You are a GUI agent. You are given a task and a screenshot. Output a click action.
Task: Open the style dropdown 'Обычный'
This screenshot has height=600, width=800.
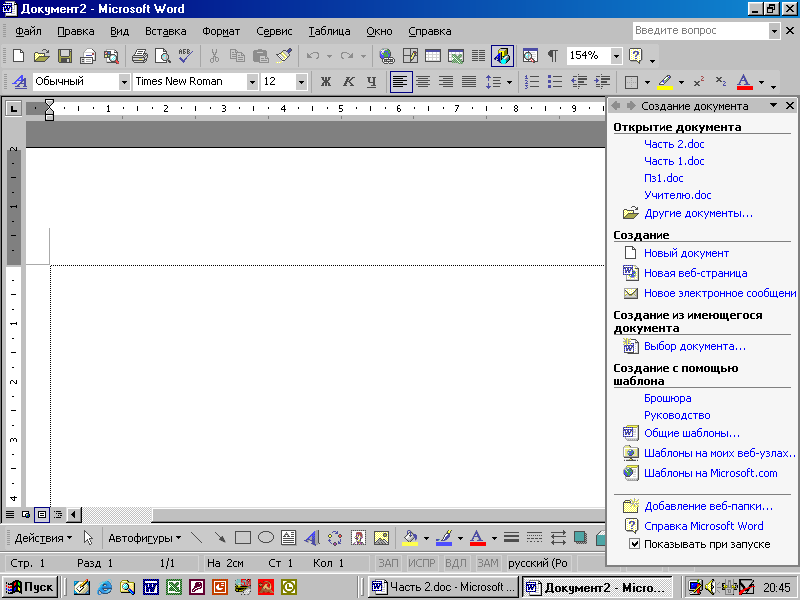point(124,82)
